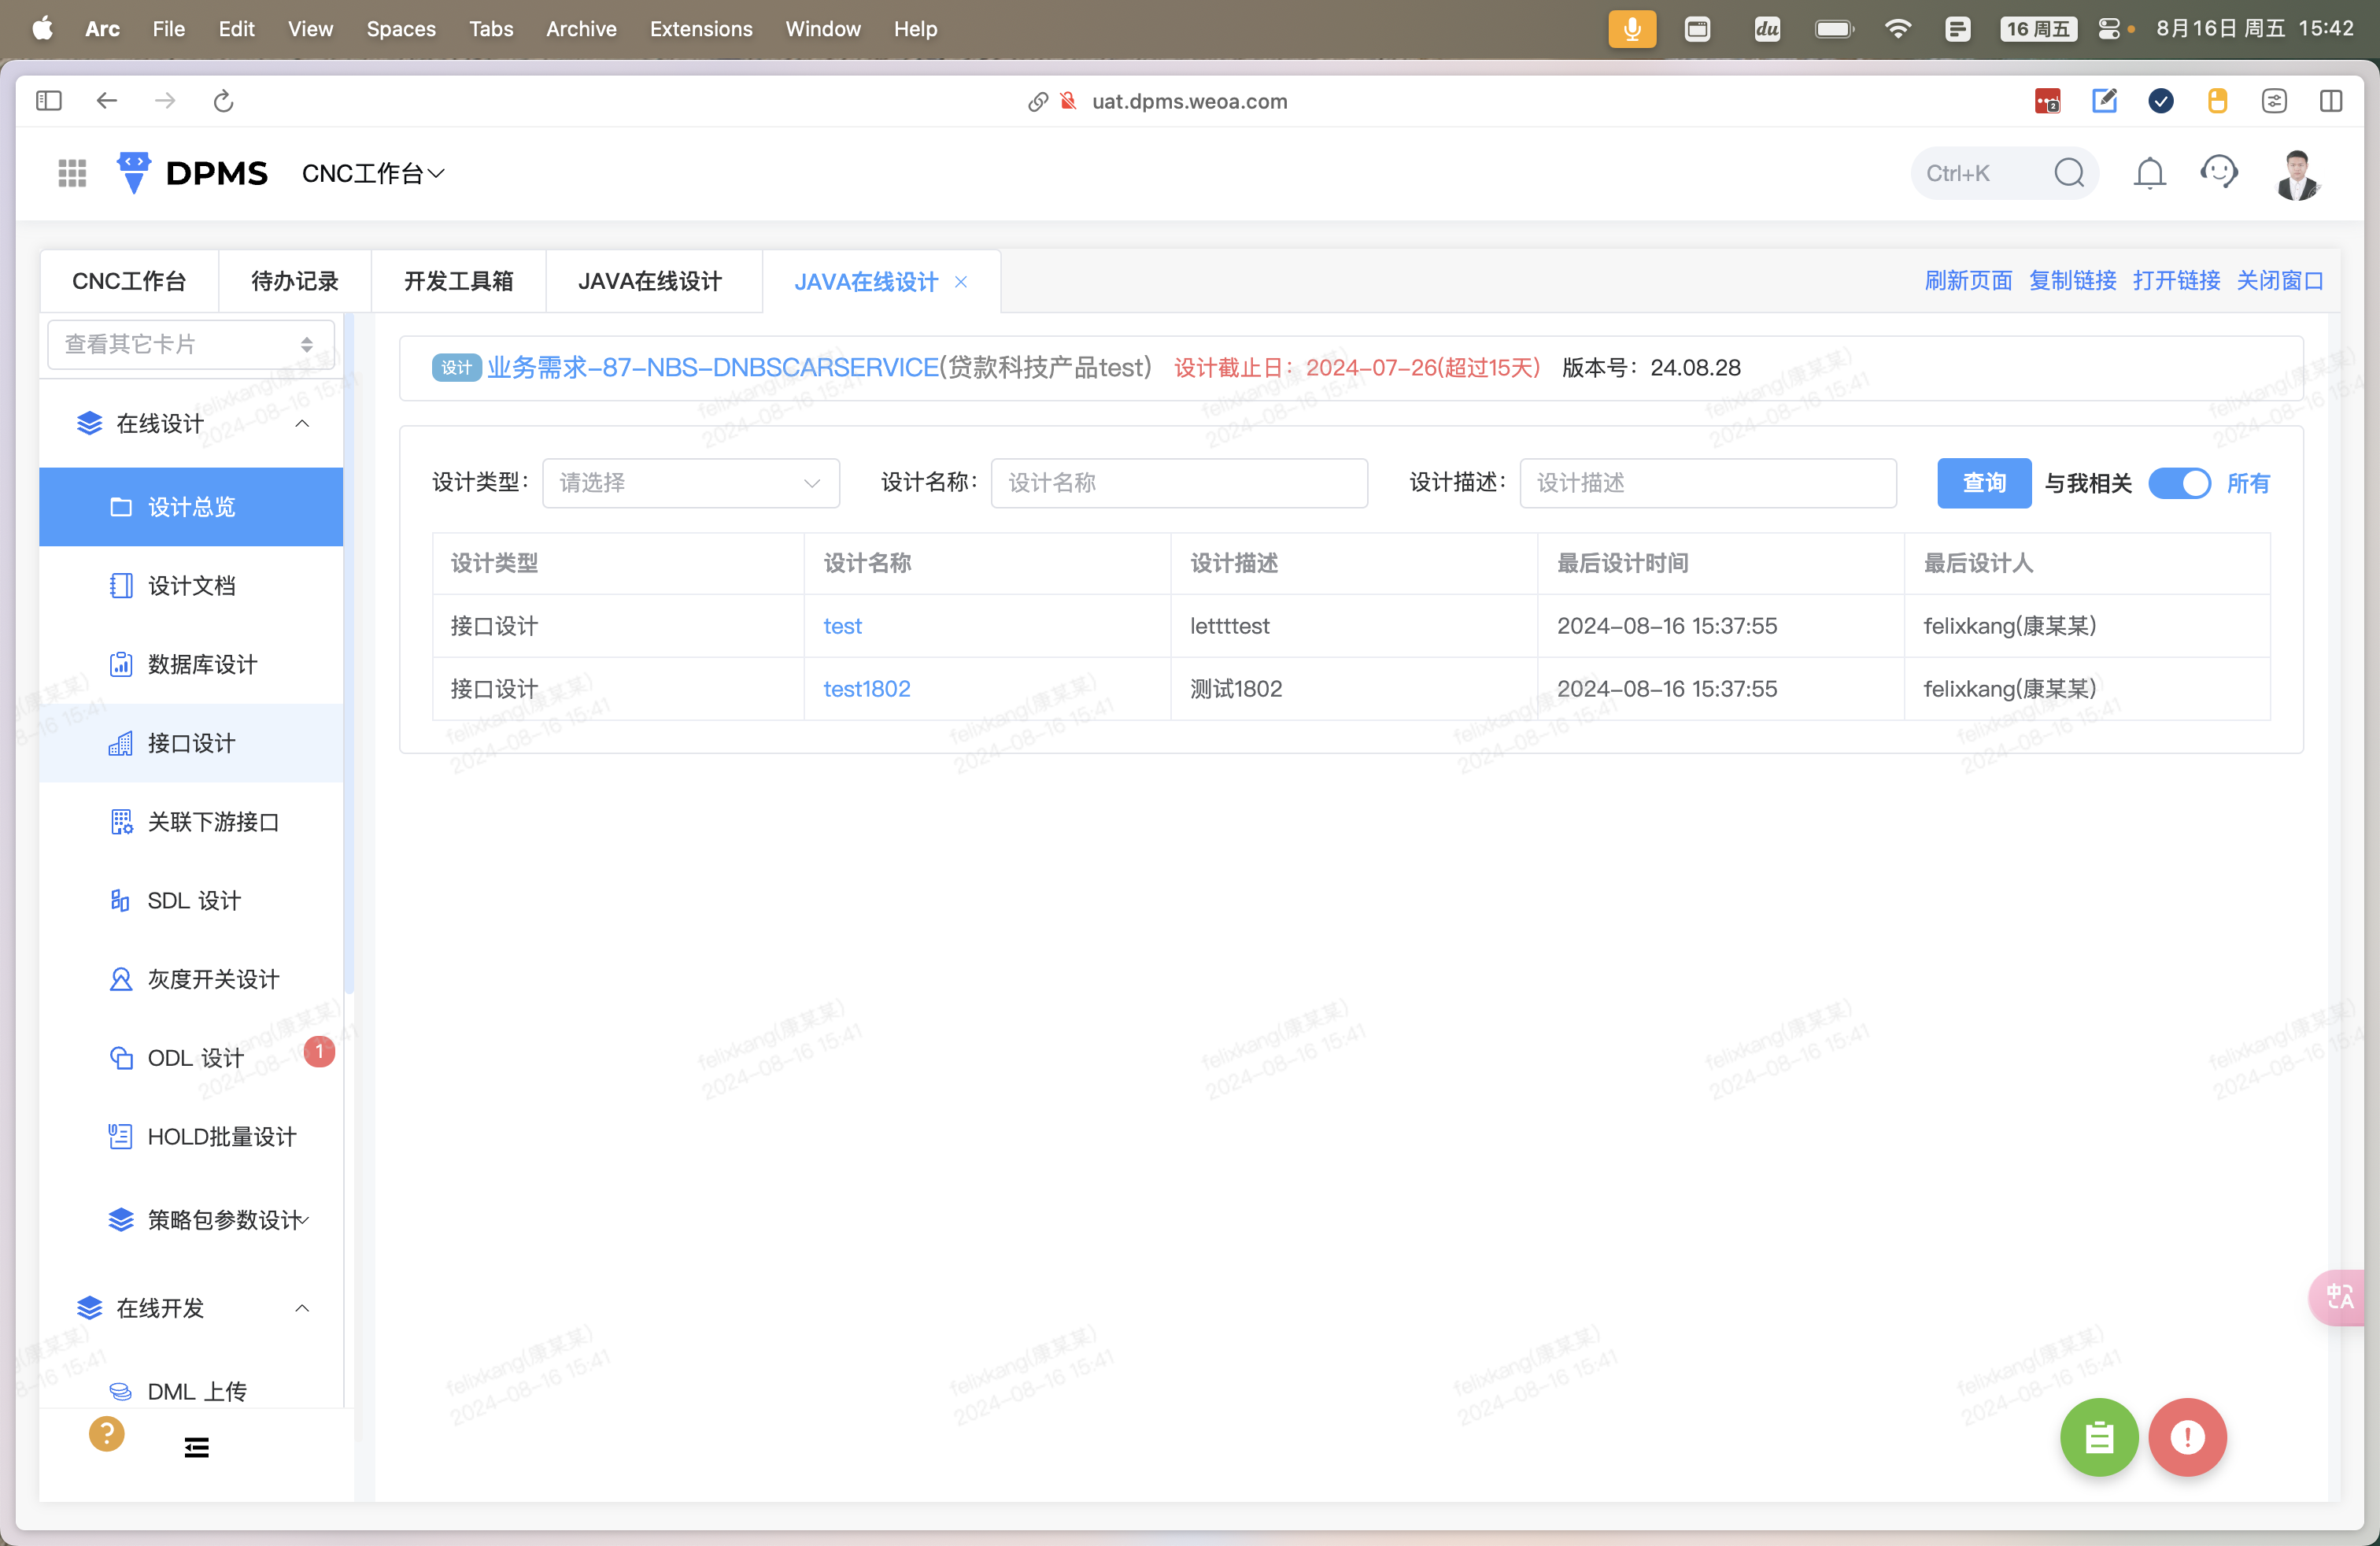The image size is (2380, 1546).
Task: Select ODL 设计 in sidebar
Action: click(x=190, y=1058)
